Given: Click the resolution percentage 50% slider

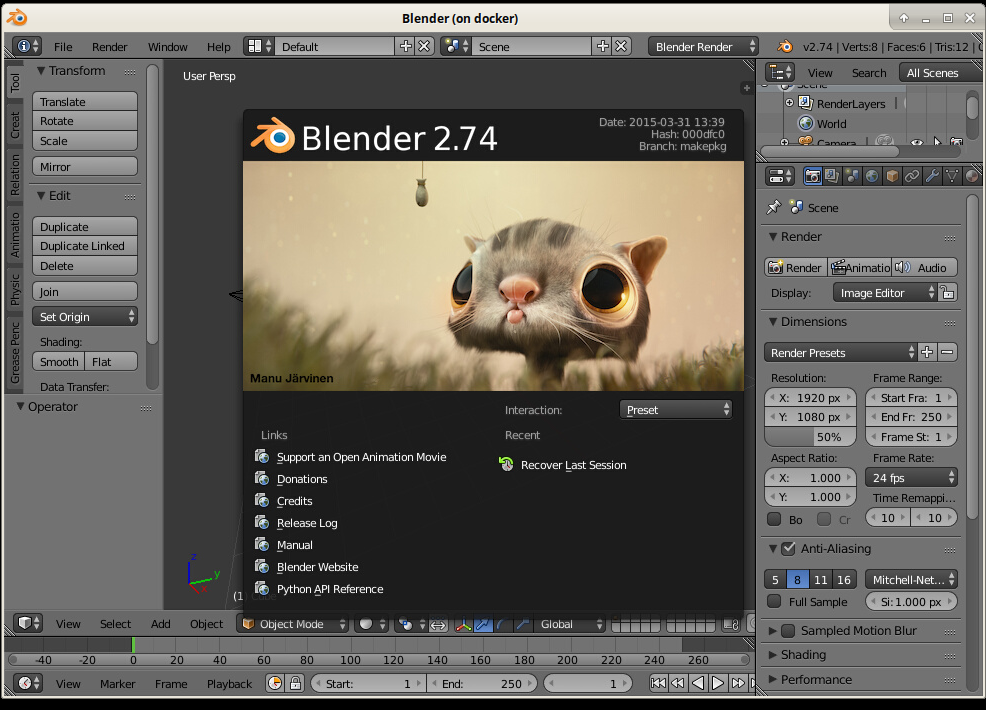Looking at the screenshot, I should click(810, 437).
